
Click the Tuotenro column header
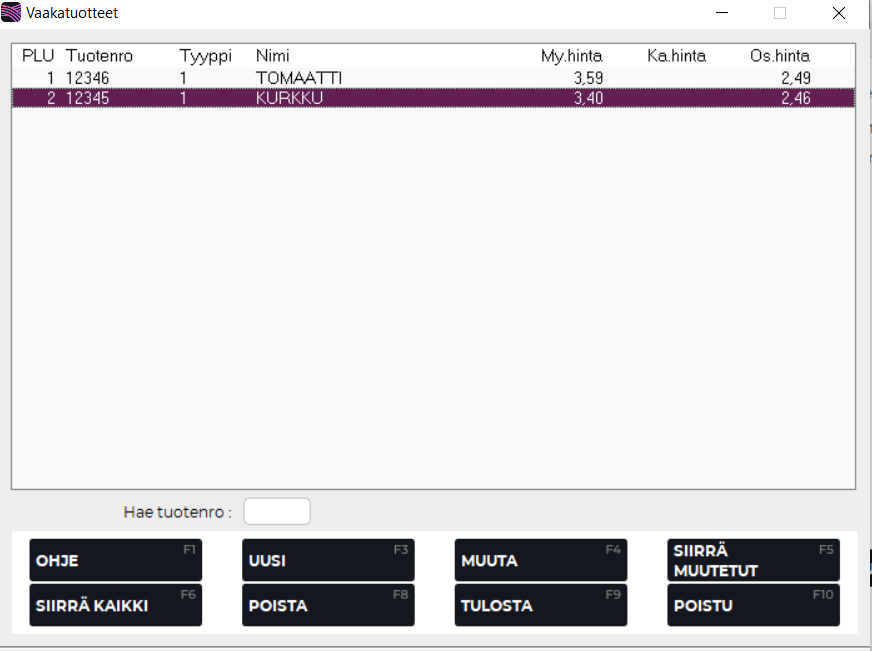tap(99, 56)
